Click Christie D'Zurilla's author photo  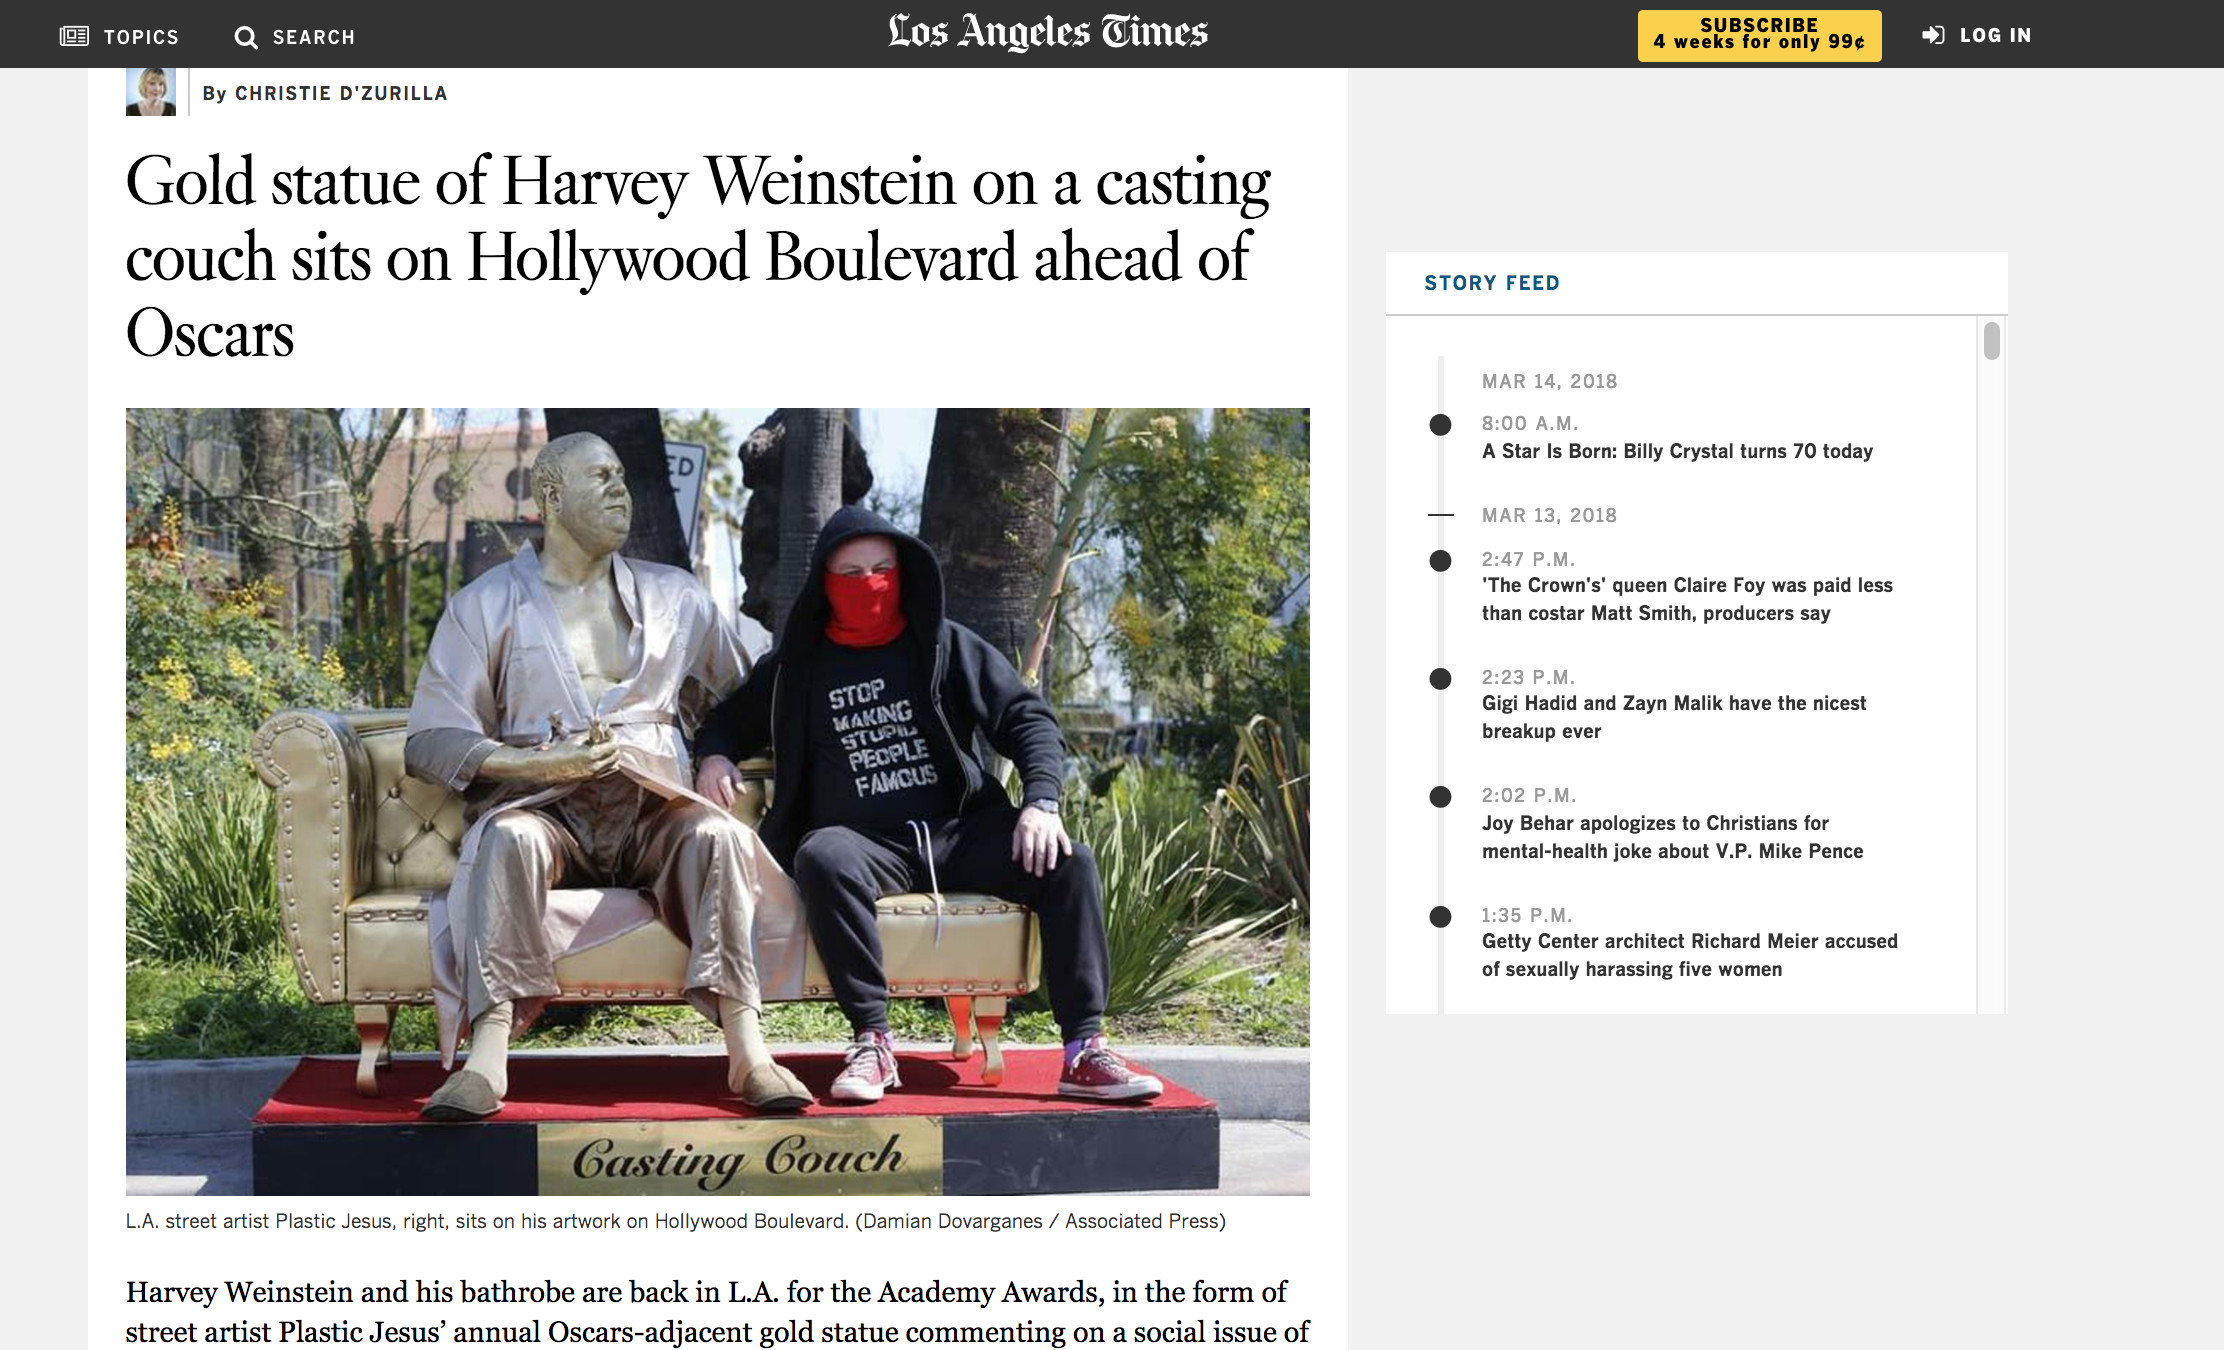click(x=151, y=90)
